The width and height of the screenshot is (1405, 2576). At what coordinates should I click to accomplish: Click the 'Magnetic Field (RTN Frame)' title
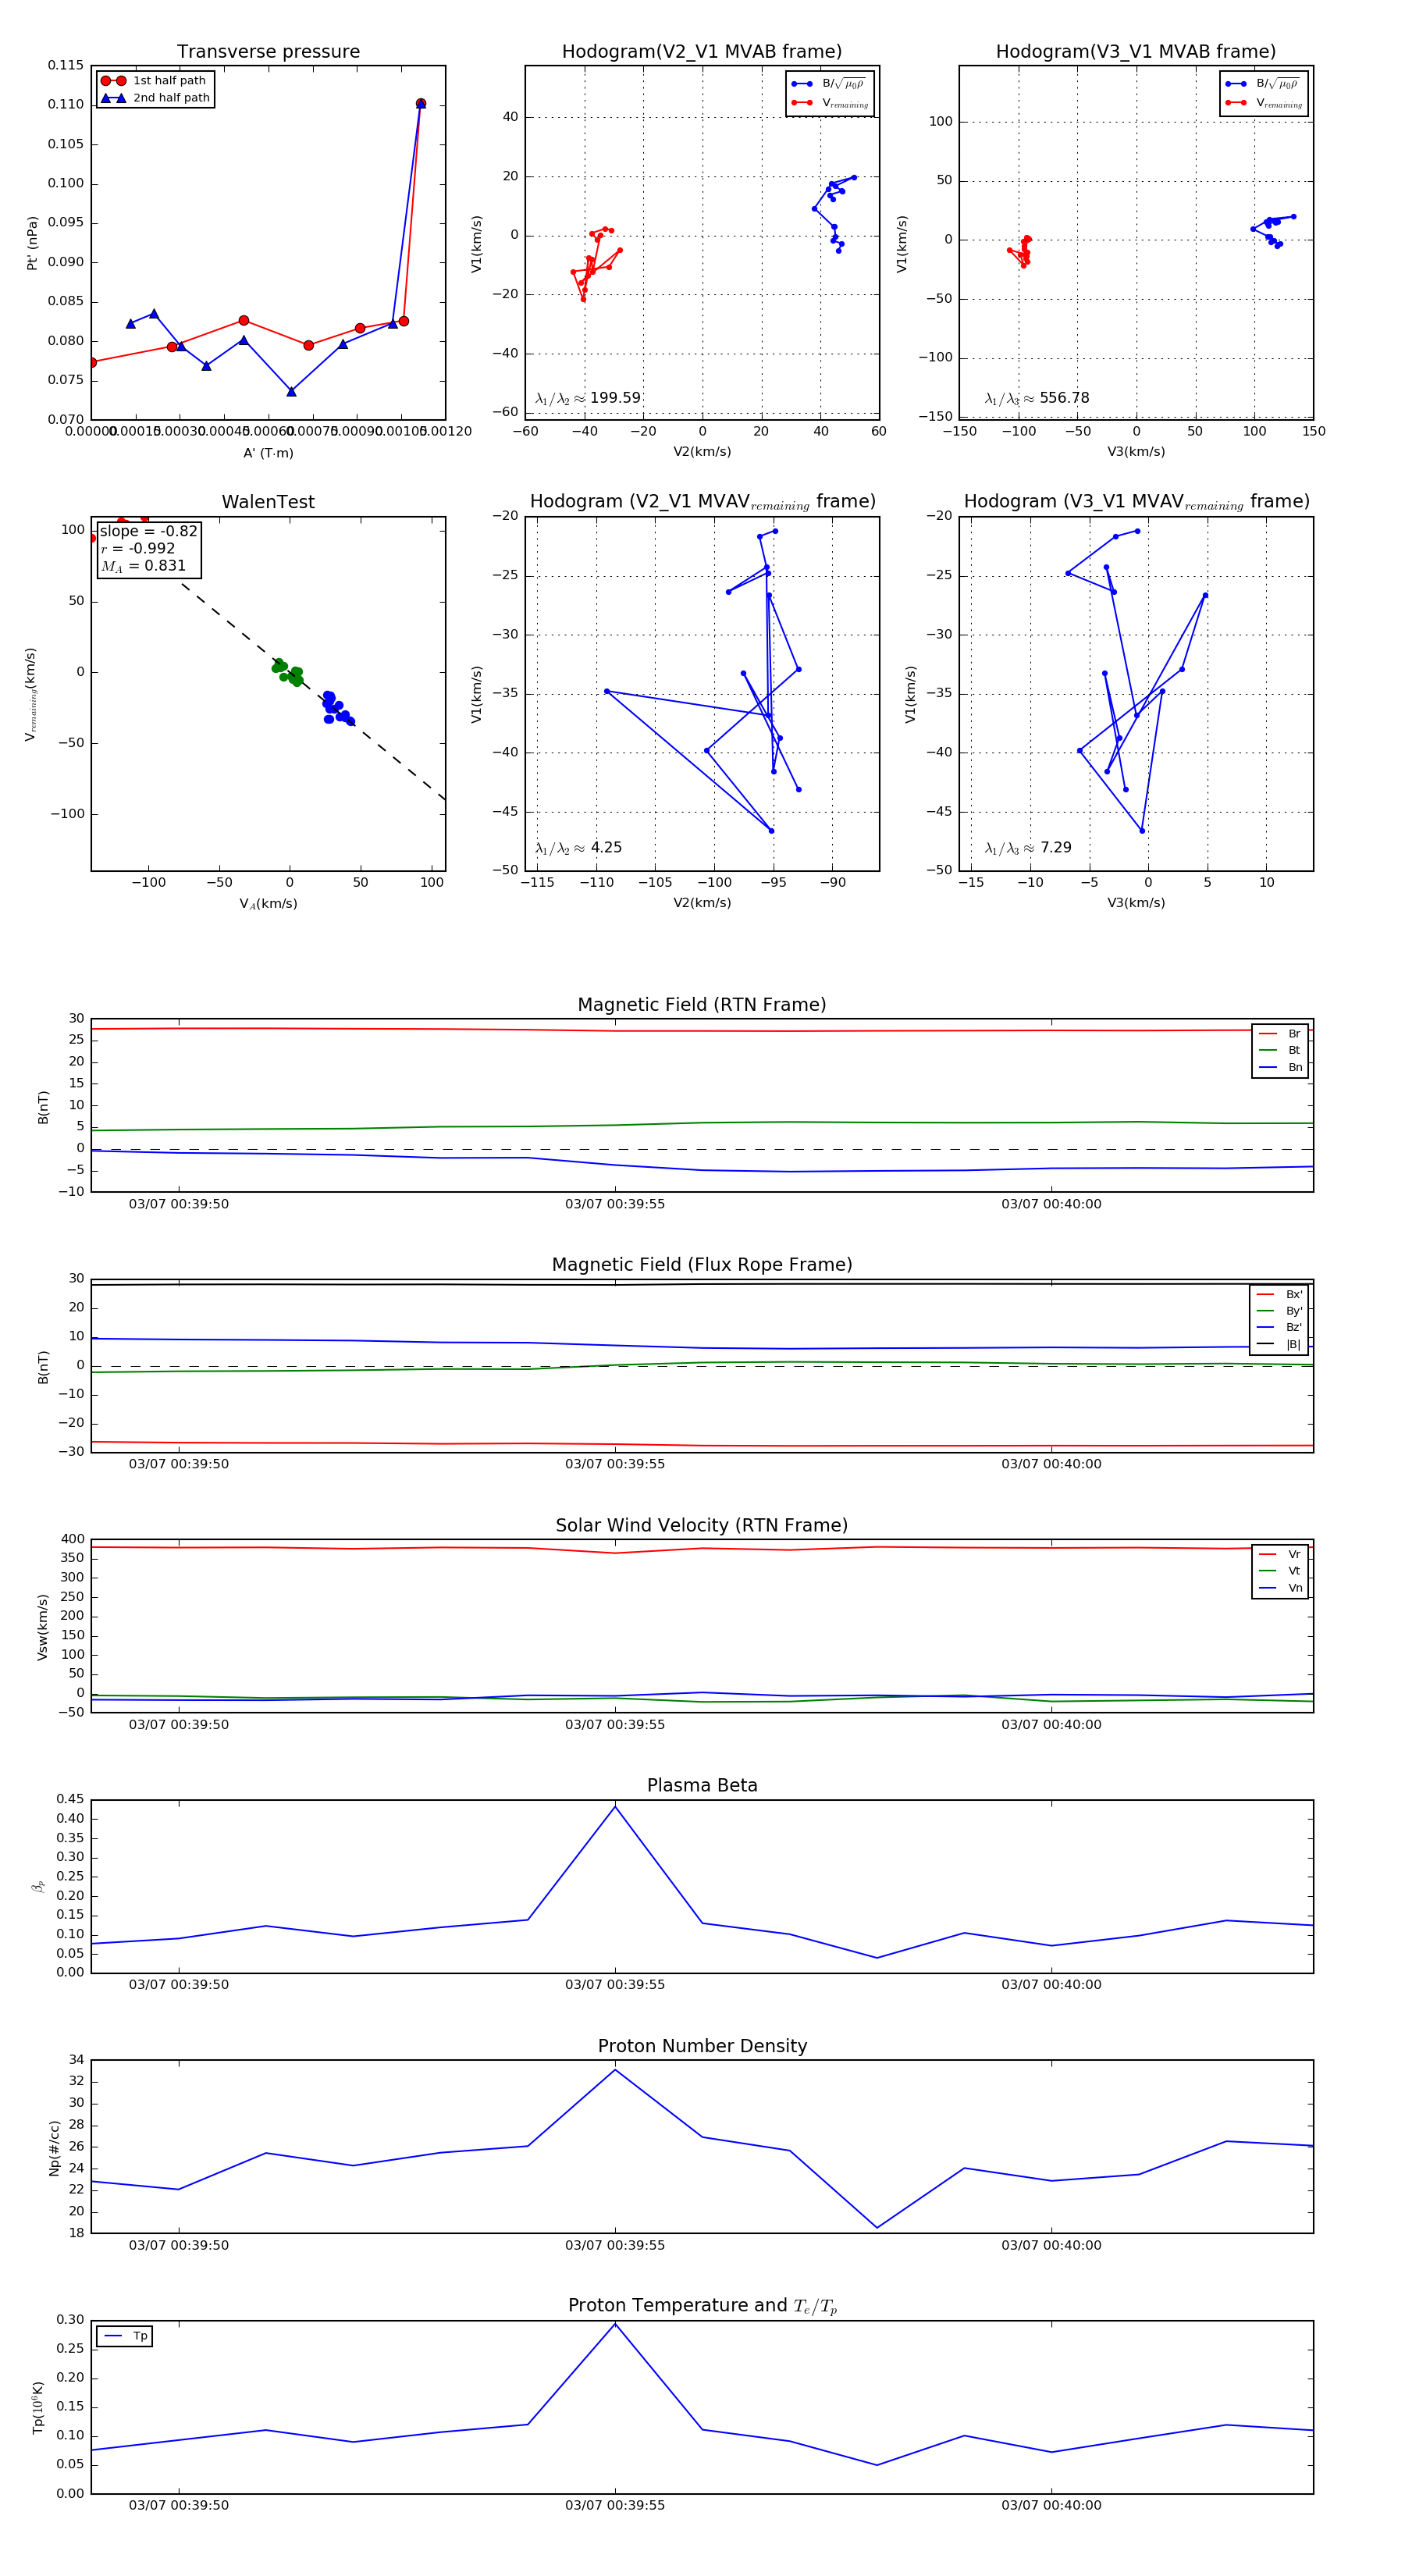click(x=702, y=1005)
